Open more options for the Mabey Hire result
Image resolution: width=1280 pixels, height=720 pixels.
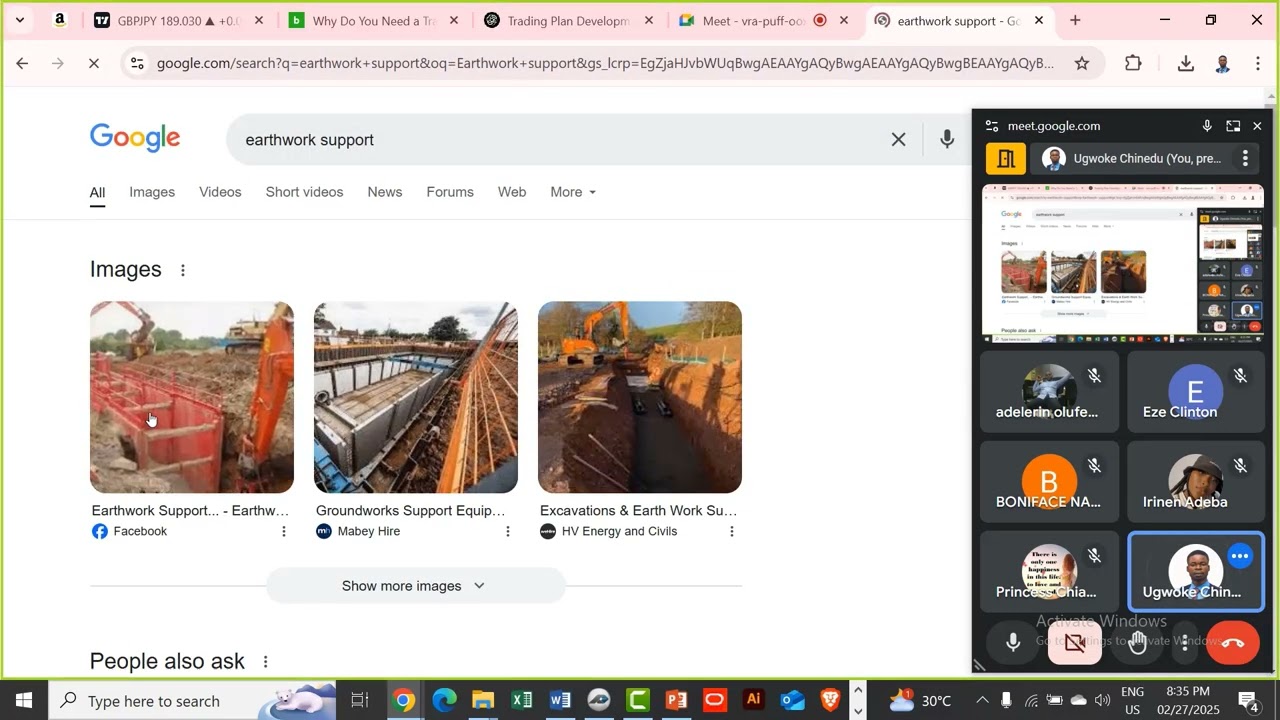(x=507, y=532)
